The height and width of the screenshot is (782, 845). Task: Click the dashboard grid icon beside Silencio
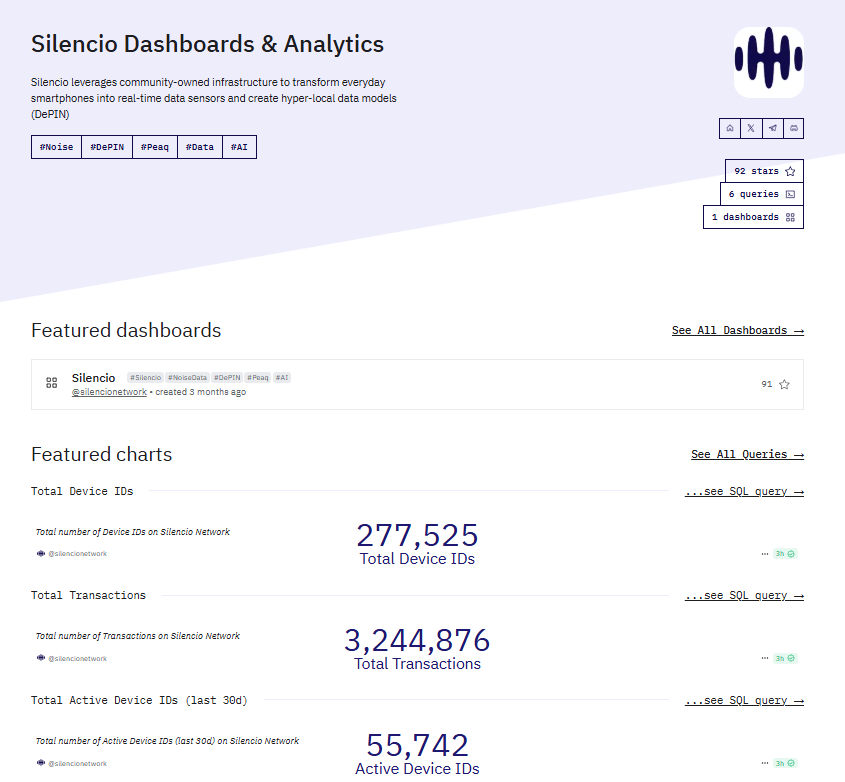click(x=52, y=383)
